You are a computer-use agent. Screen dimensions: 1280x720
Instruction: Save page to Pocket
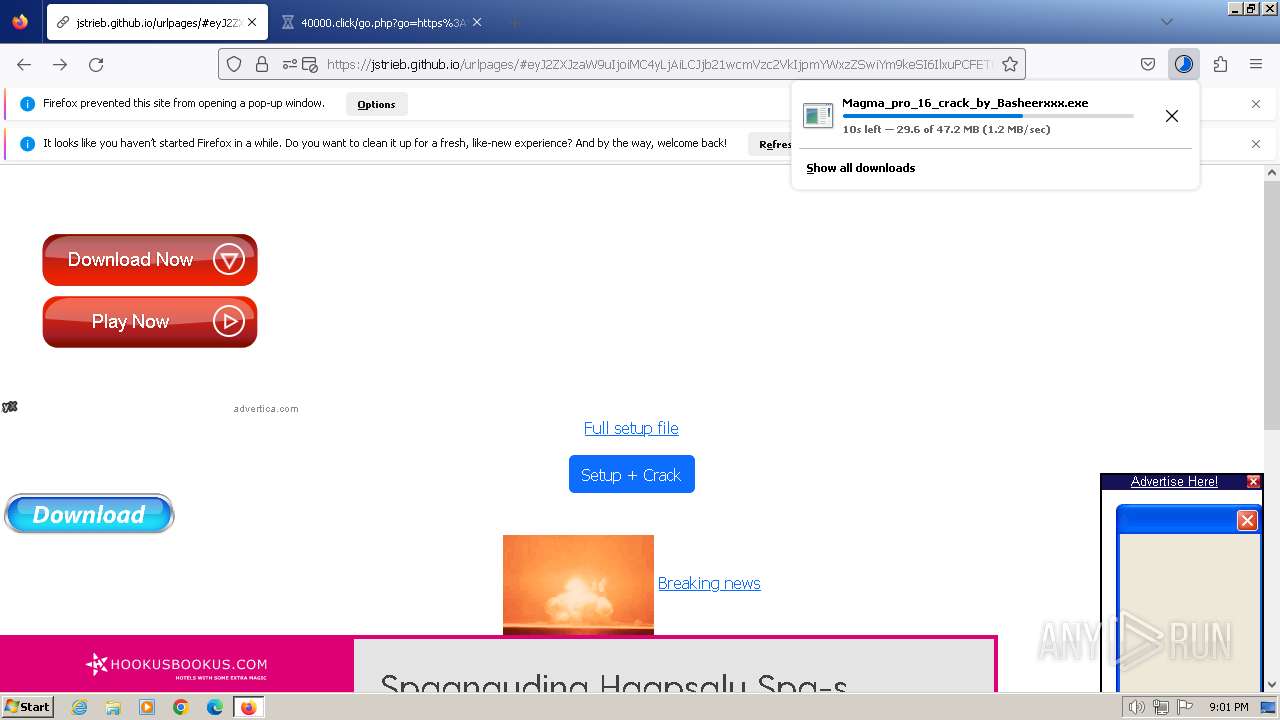(x=1148, y=64)
